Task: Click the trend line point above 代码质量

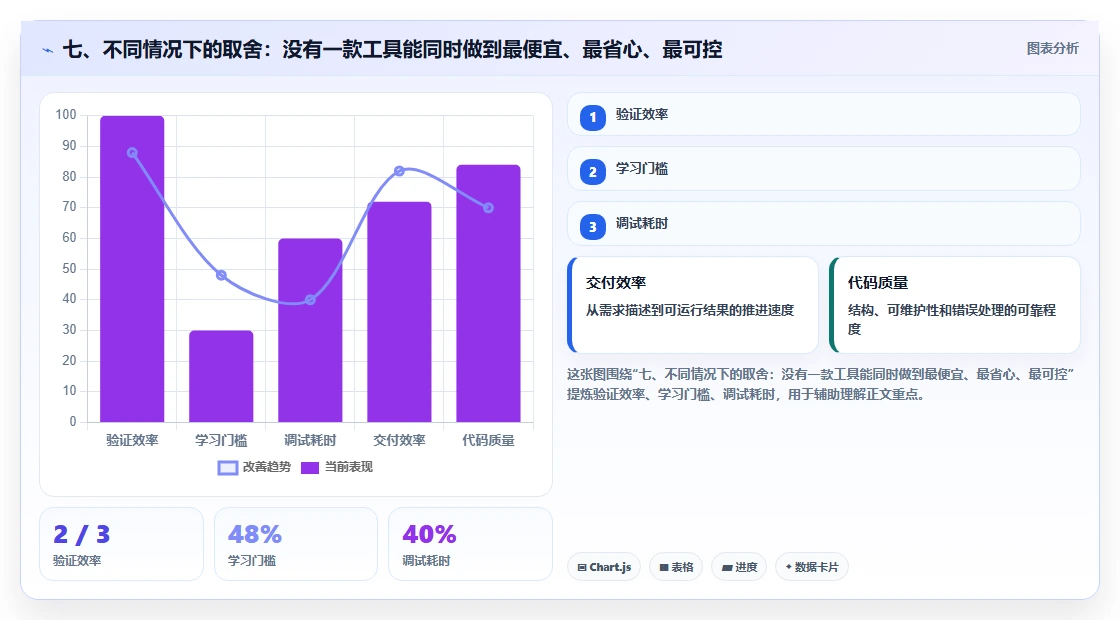Action: (x=489, y=208)
